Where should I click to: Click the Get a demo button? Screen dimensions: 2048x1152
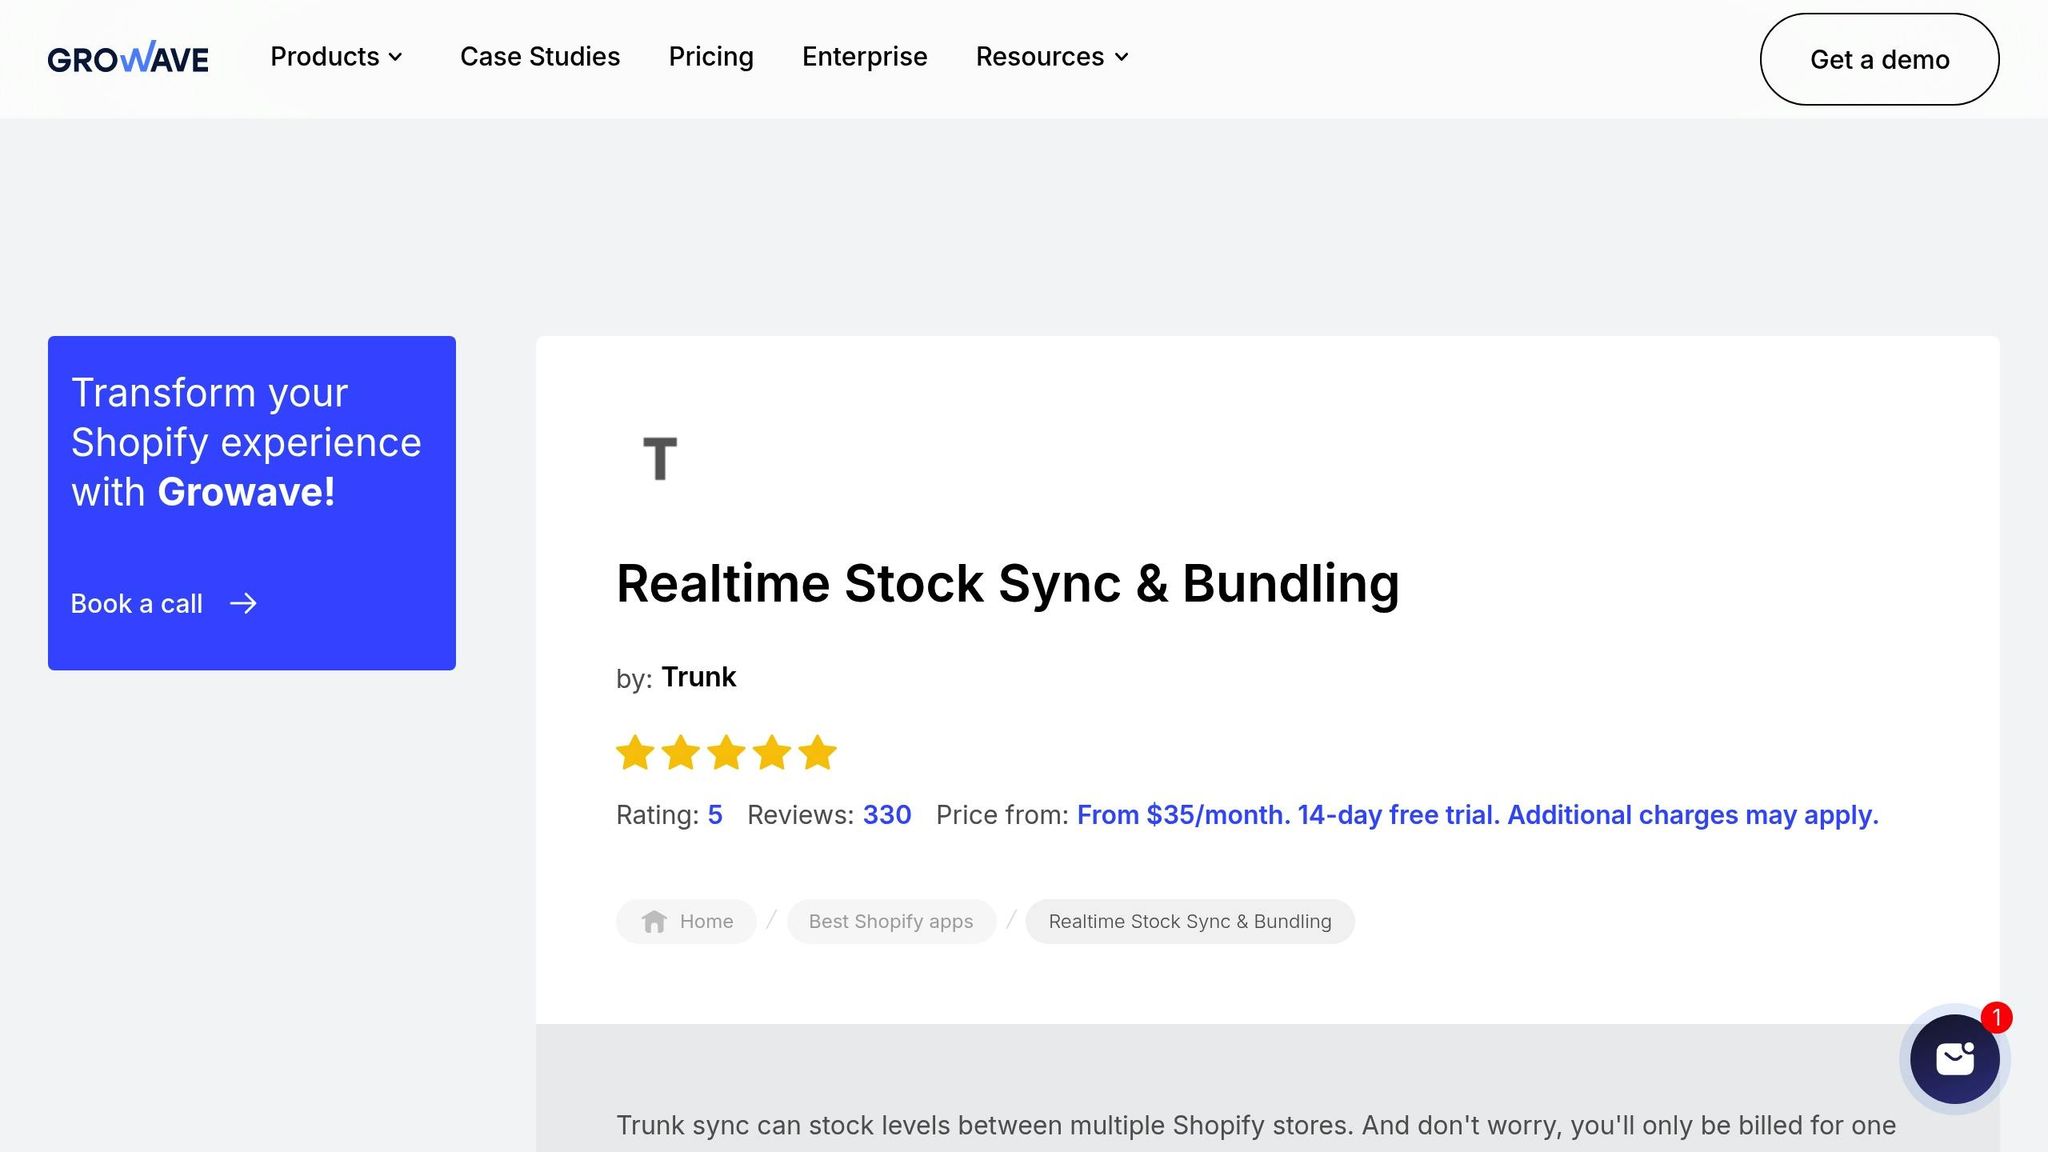point(1879,59)
